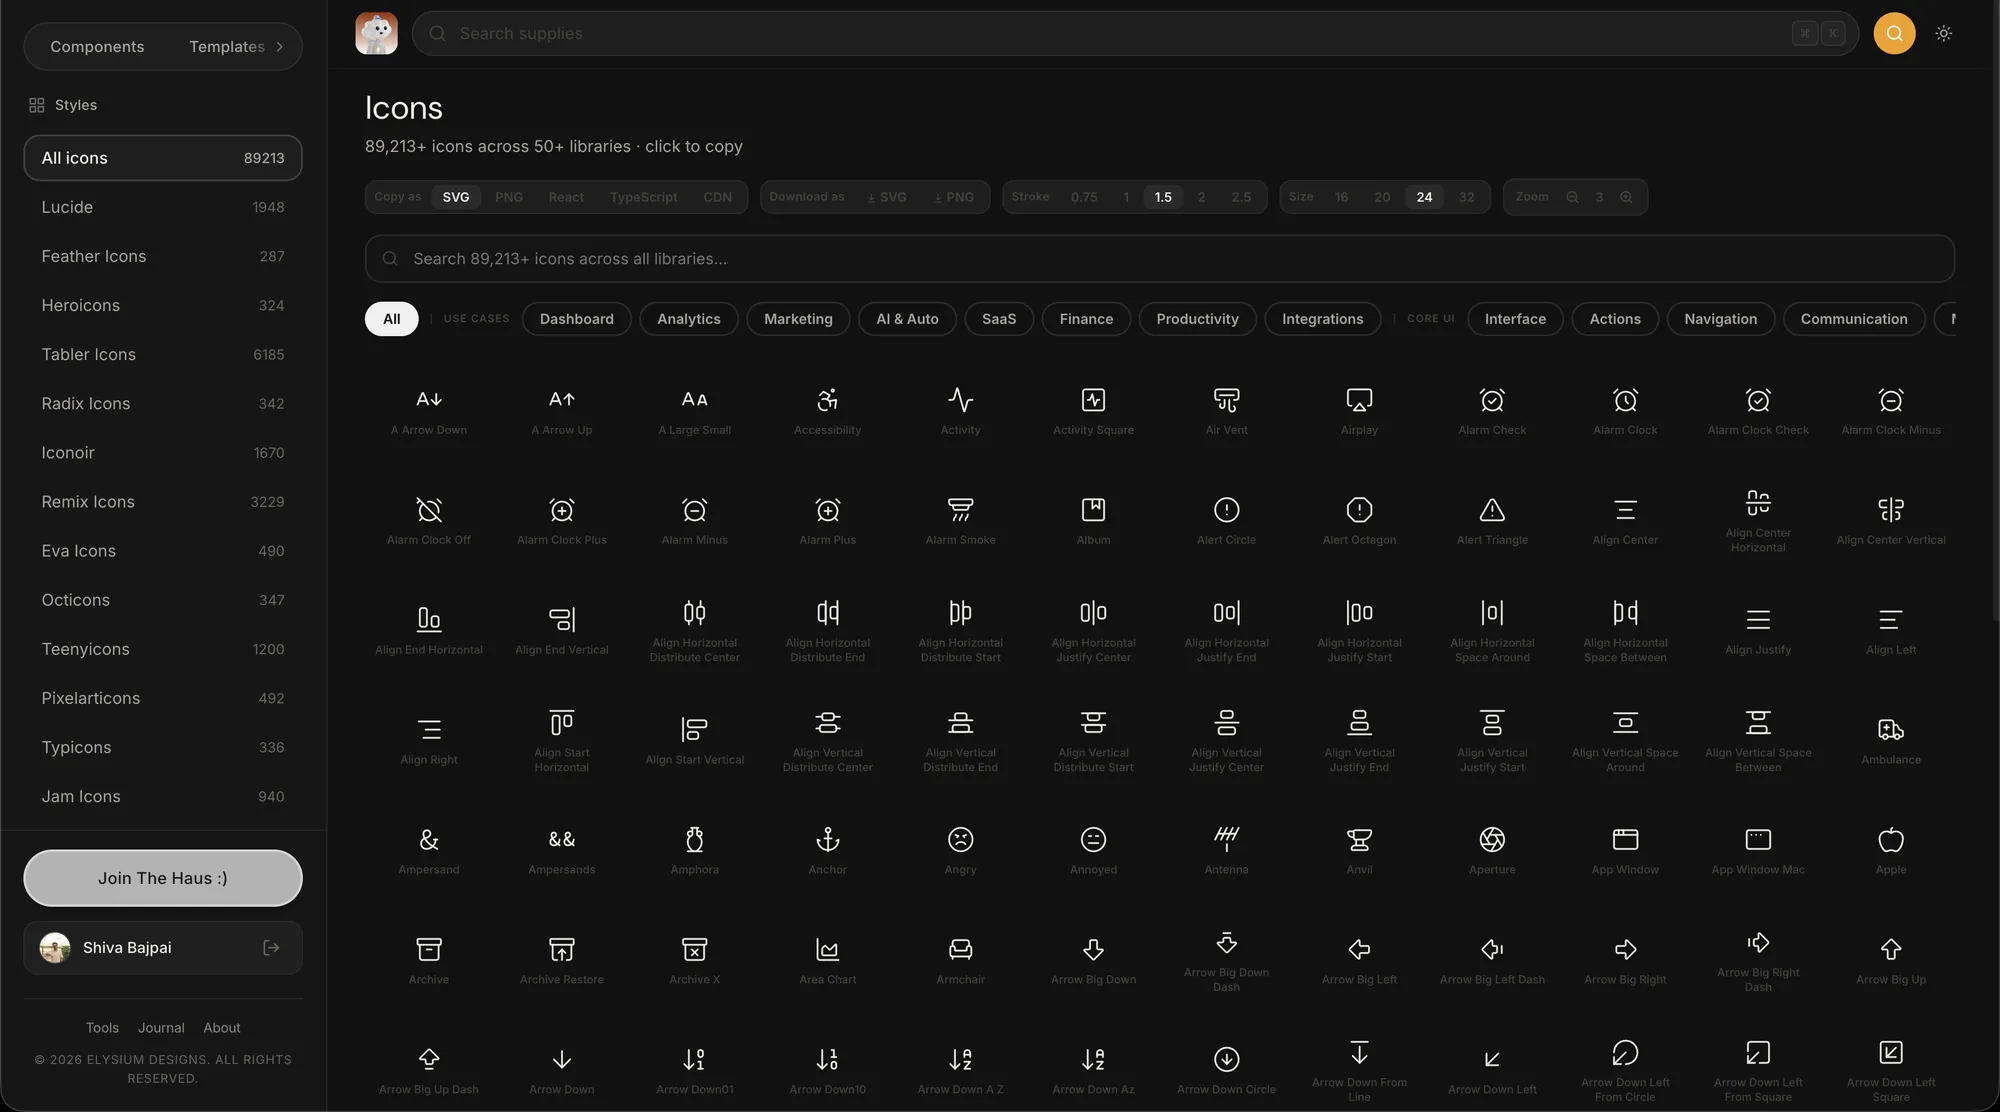
Task: Filter icons by Dashboard category
Action: pos(577,319)
